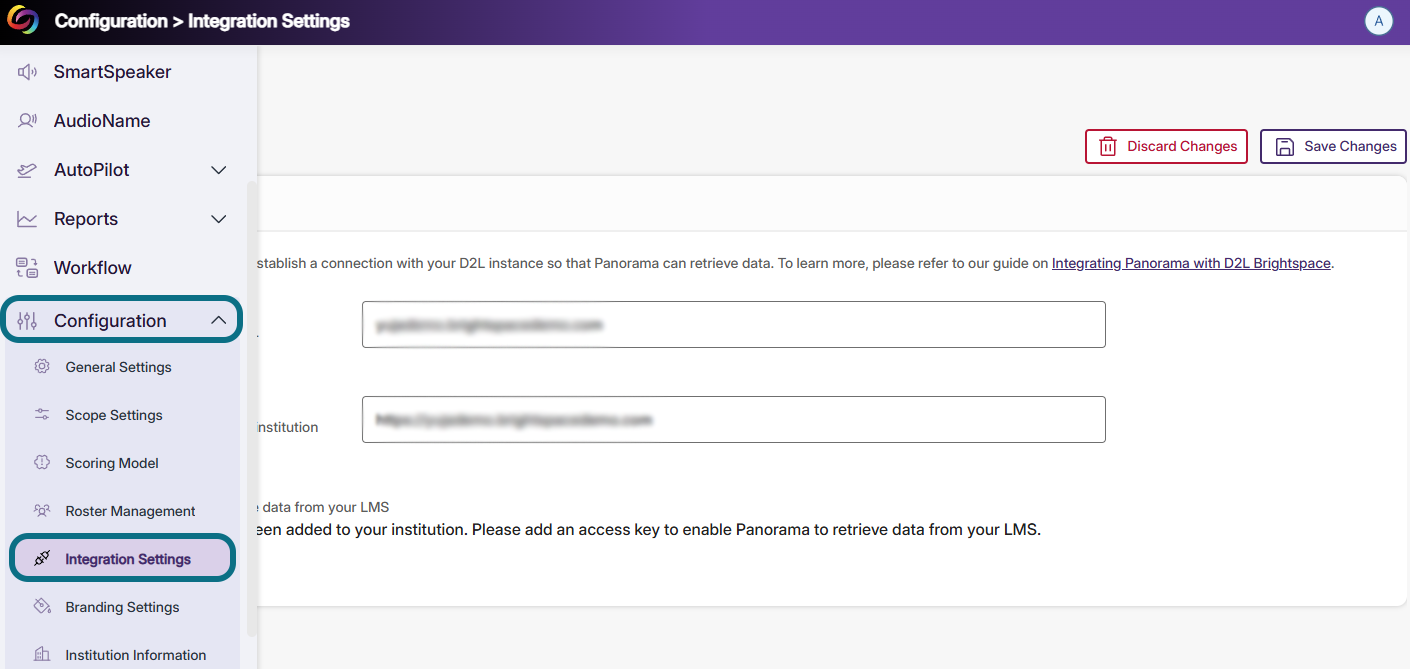Click the trash icon in Discard Changes
Image resolution: width=1410 pixels, height=669 pixels.
click(x=1108, y=146)
